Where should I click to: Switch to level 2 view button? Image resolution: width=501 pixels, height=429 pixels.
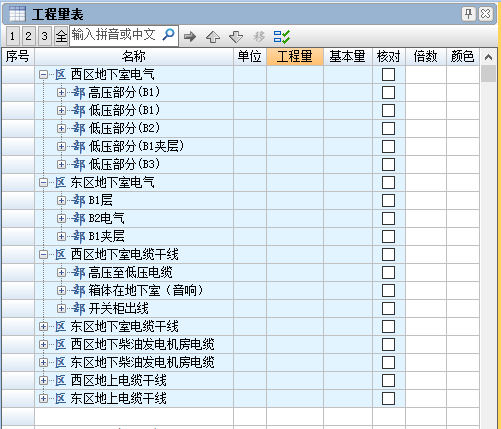point(28,36)
